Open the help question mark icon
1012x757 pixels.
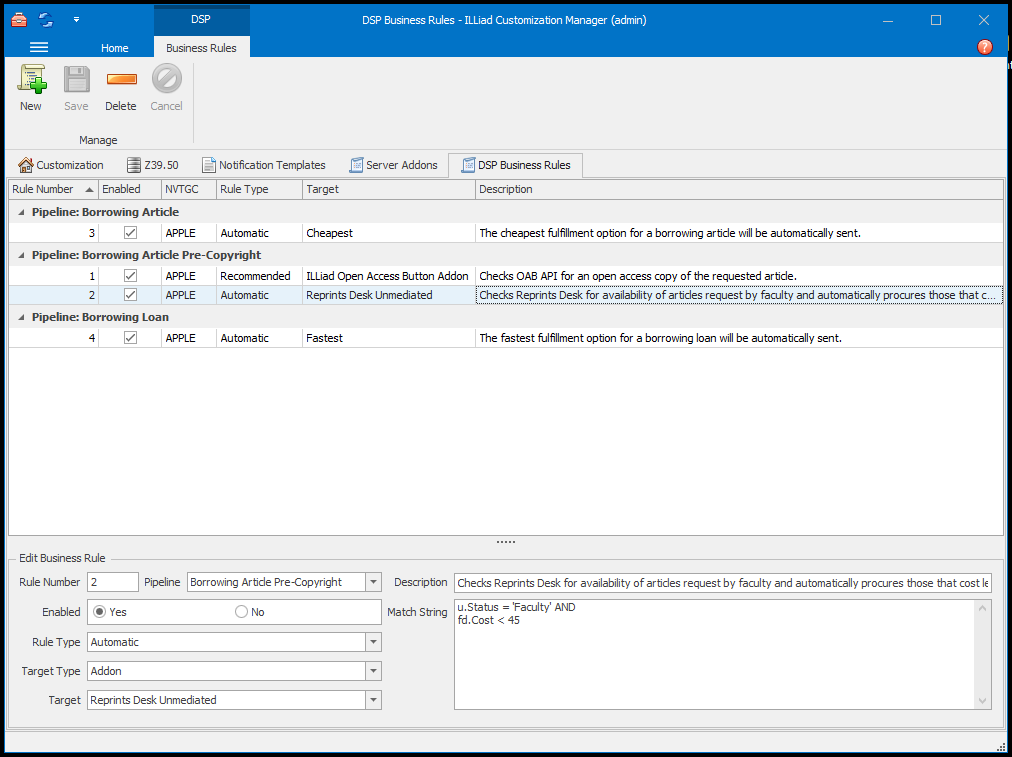[x=984, y=47]
